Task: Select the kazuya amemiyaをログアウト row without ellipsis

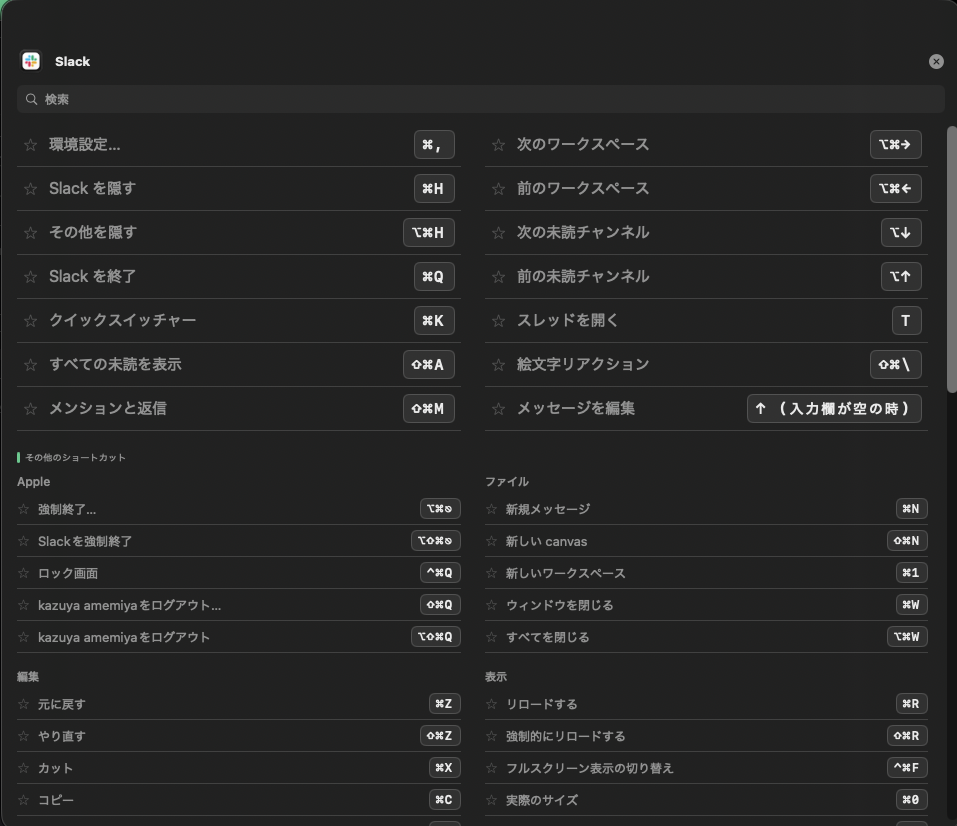Action: [239, 637]
